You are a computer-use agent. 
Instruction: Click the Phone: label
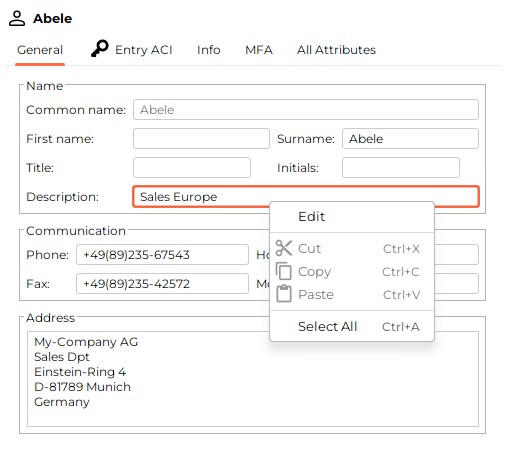tap(48, 255)
